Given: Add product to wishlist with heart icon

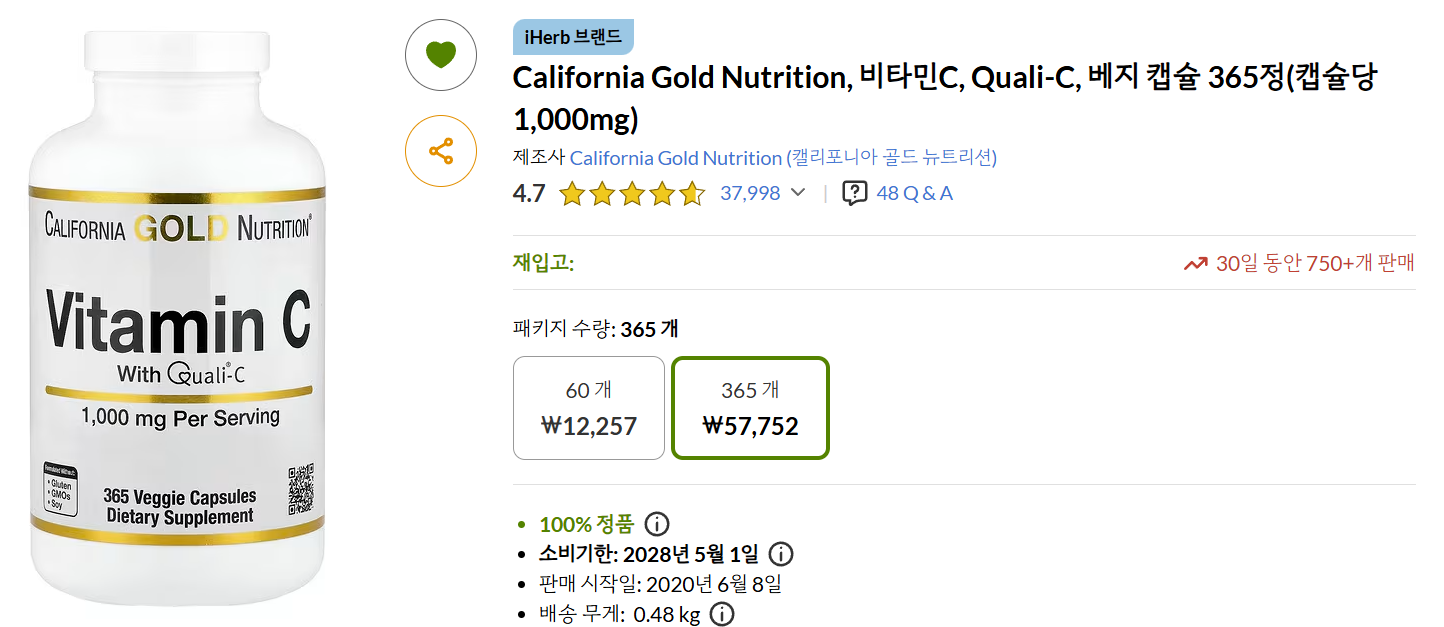Looking at the screenshot, I should 441,55.
